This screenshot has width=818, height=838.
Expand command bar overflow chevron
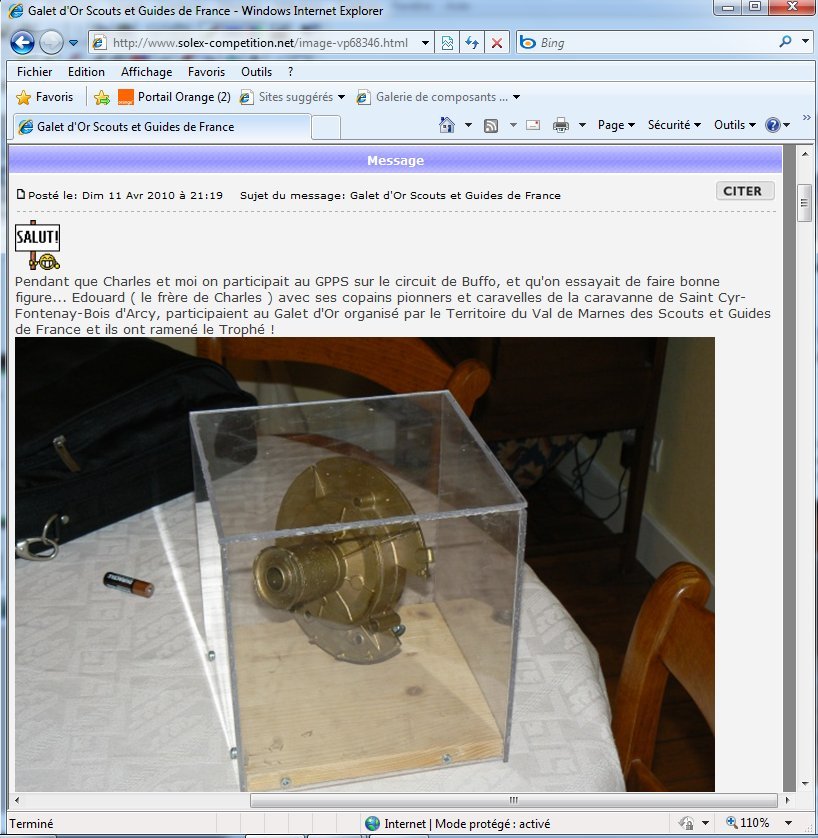[806, 118]
